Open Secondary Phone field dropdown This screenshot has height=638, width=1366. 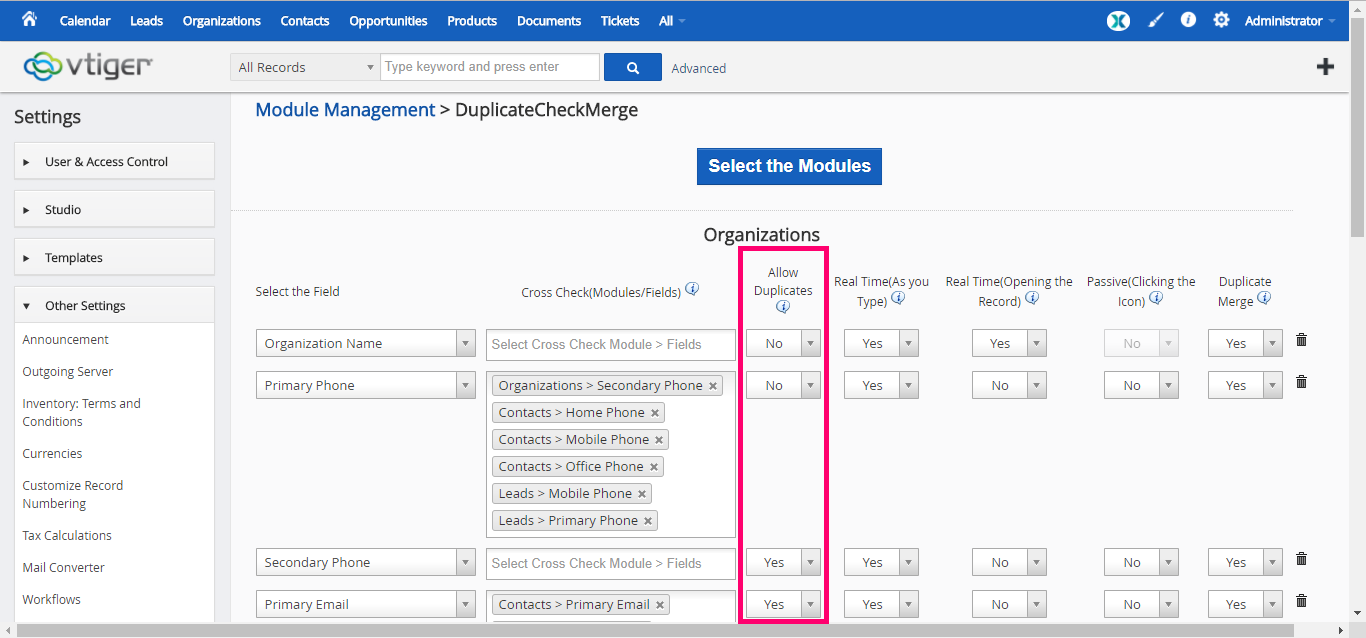(x=366, y=562)
